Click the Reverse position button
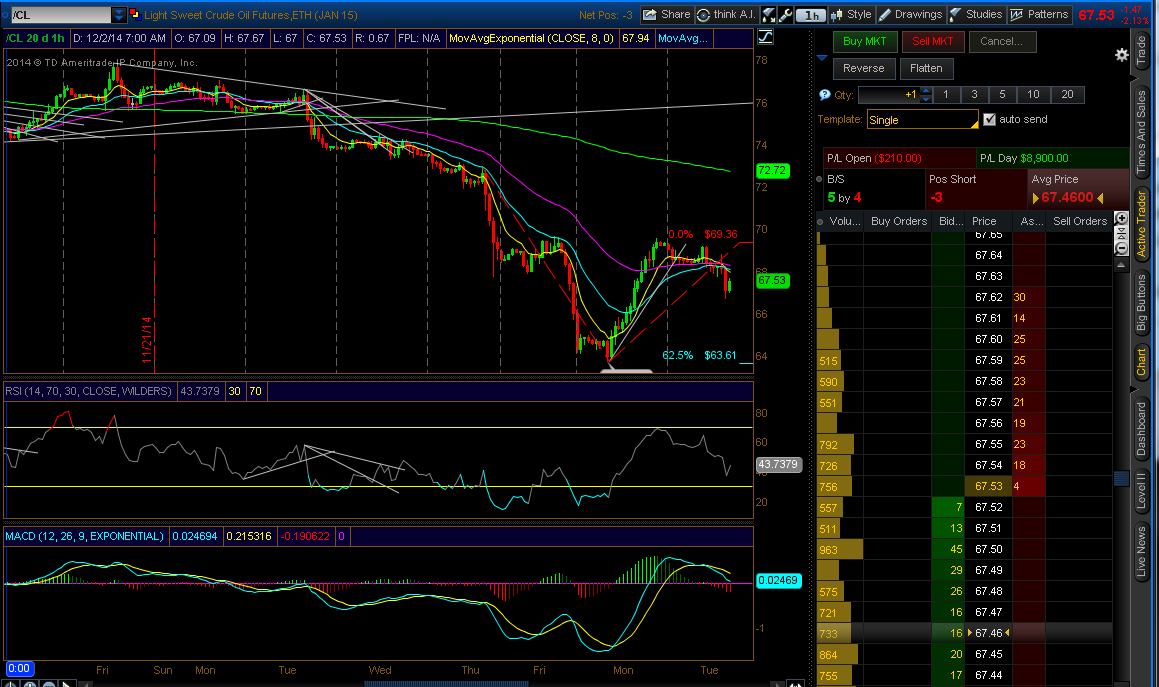This screenshot has height=687, width=1159. 863,68
